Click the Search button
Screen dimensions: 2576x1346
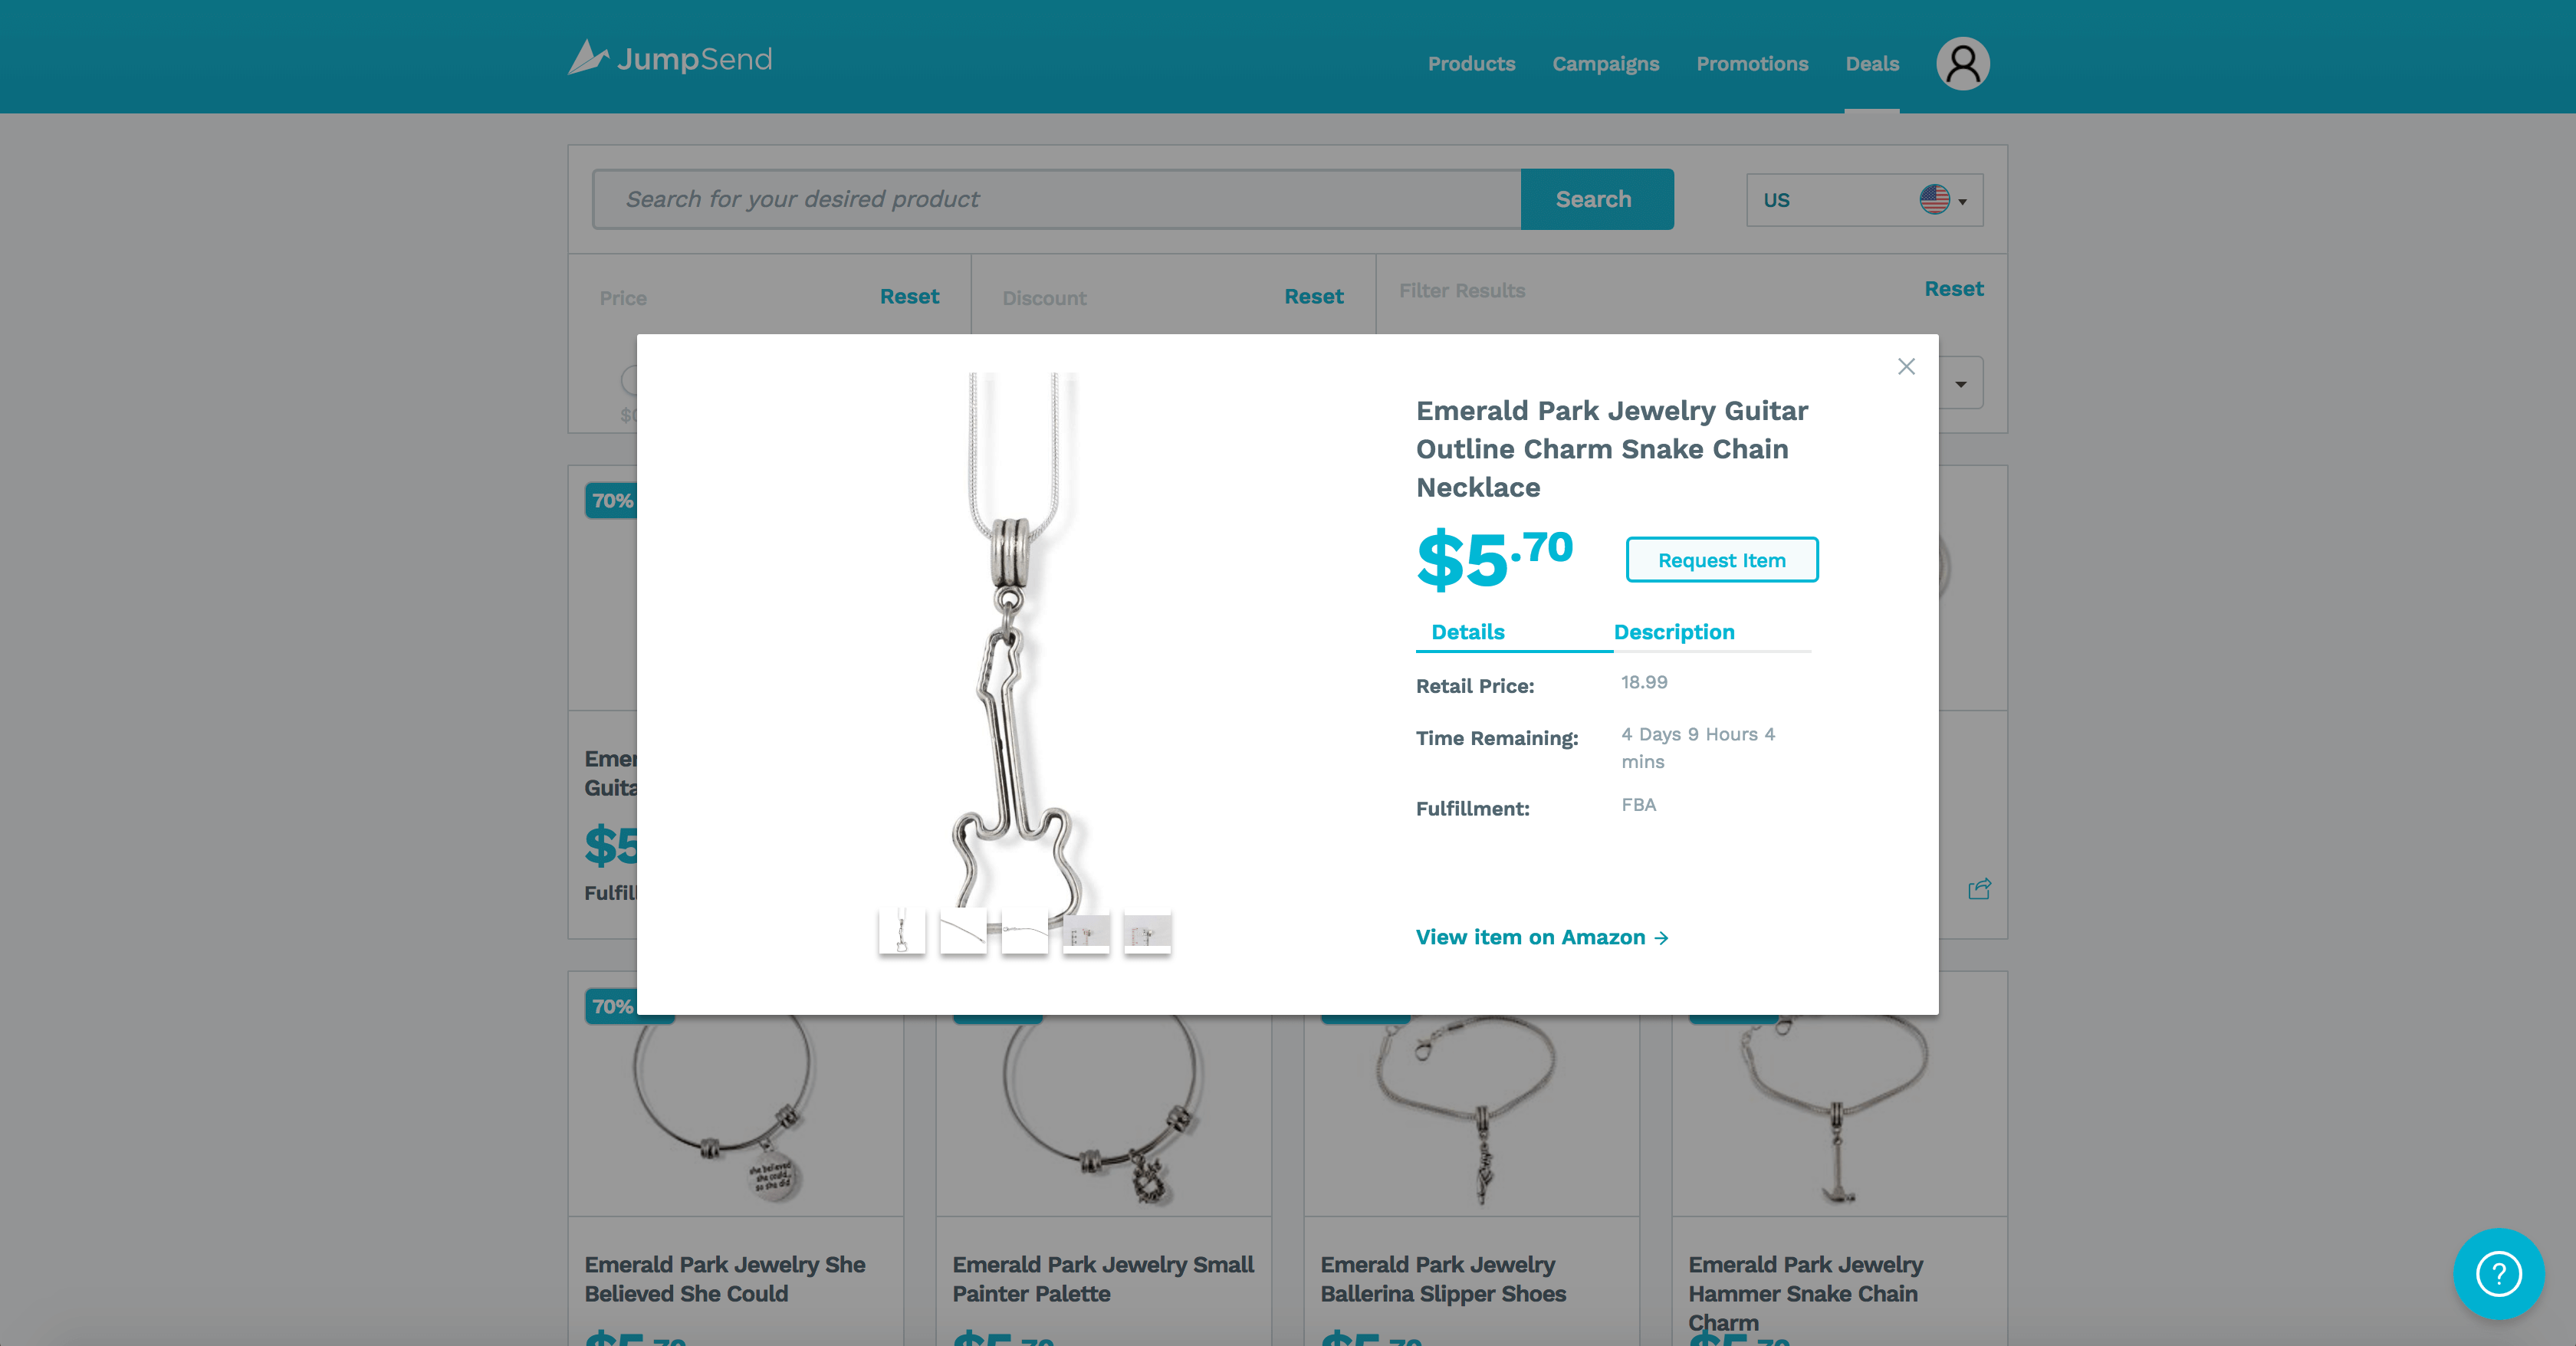(x=1596, y=199)
